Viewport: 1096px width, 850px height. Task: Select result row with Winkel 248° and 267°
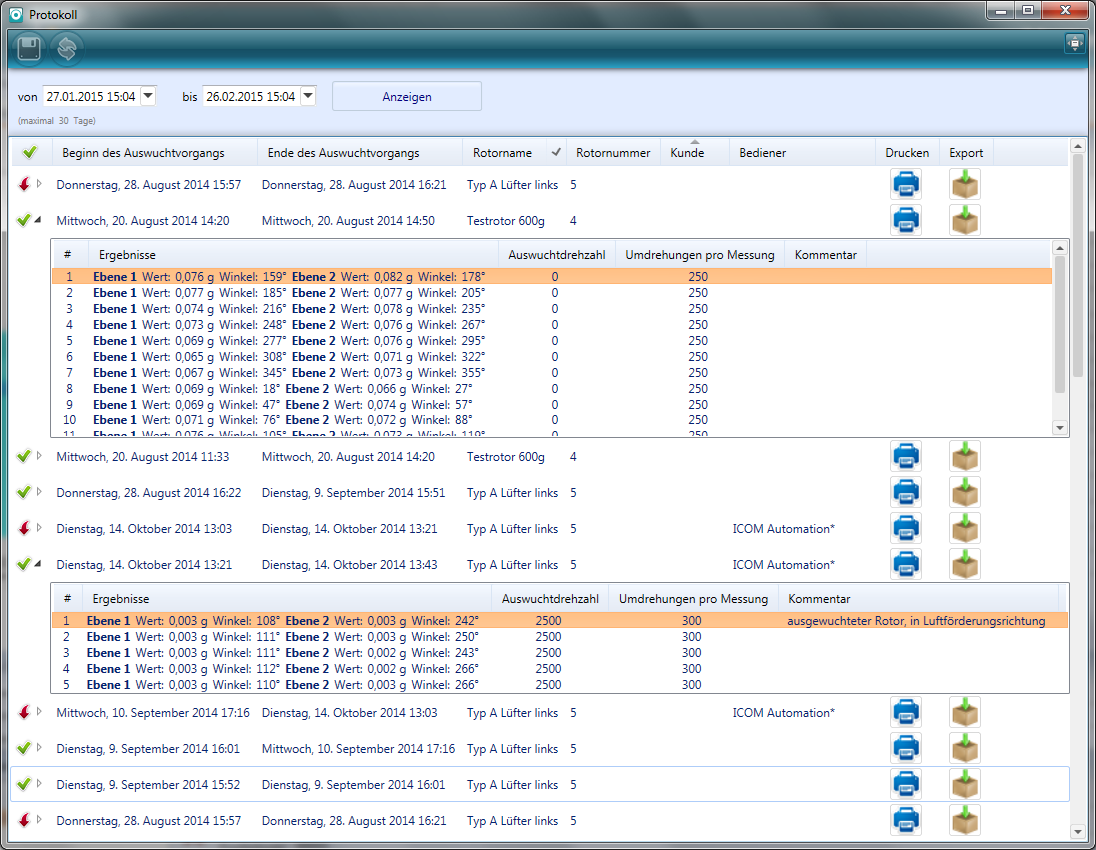tap(552, 325)
